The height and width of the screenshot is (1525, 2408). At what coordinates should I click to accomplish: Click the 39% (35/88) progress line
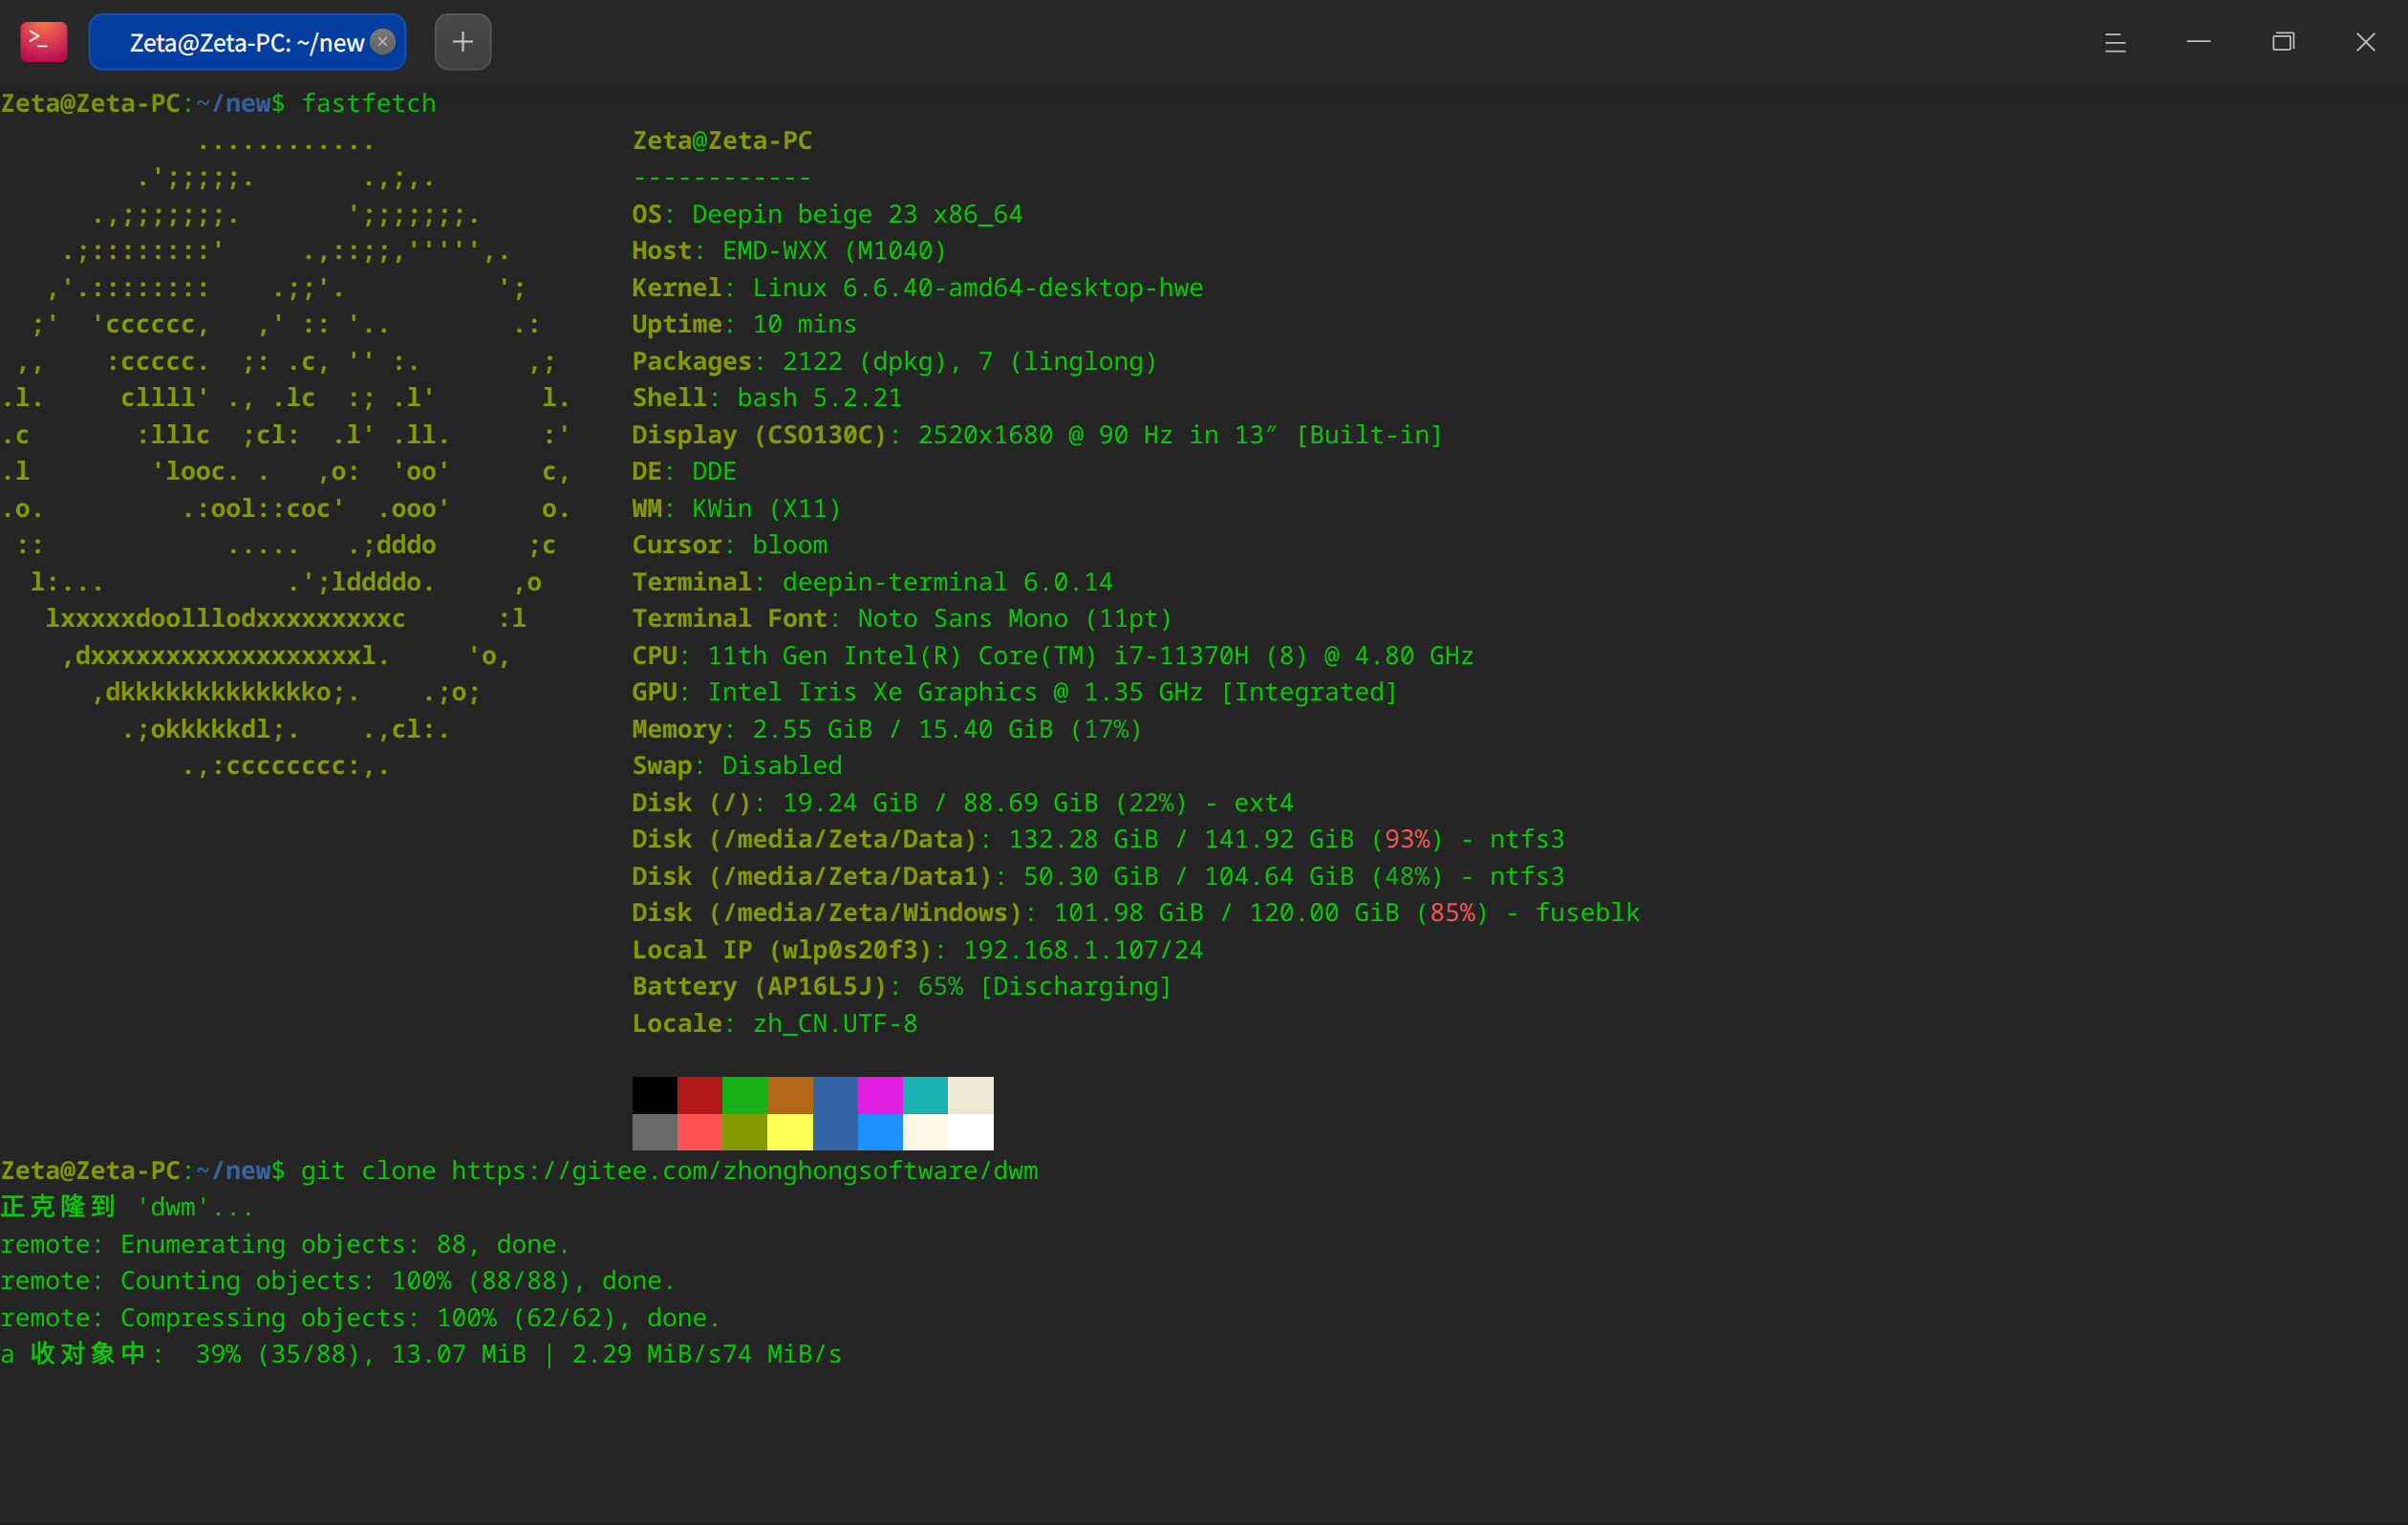click(x=421, y=1355)
